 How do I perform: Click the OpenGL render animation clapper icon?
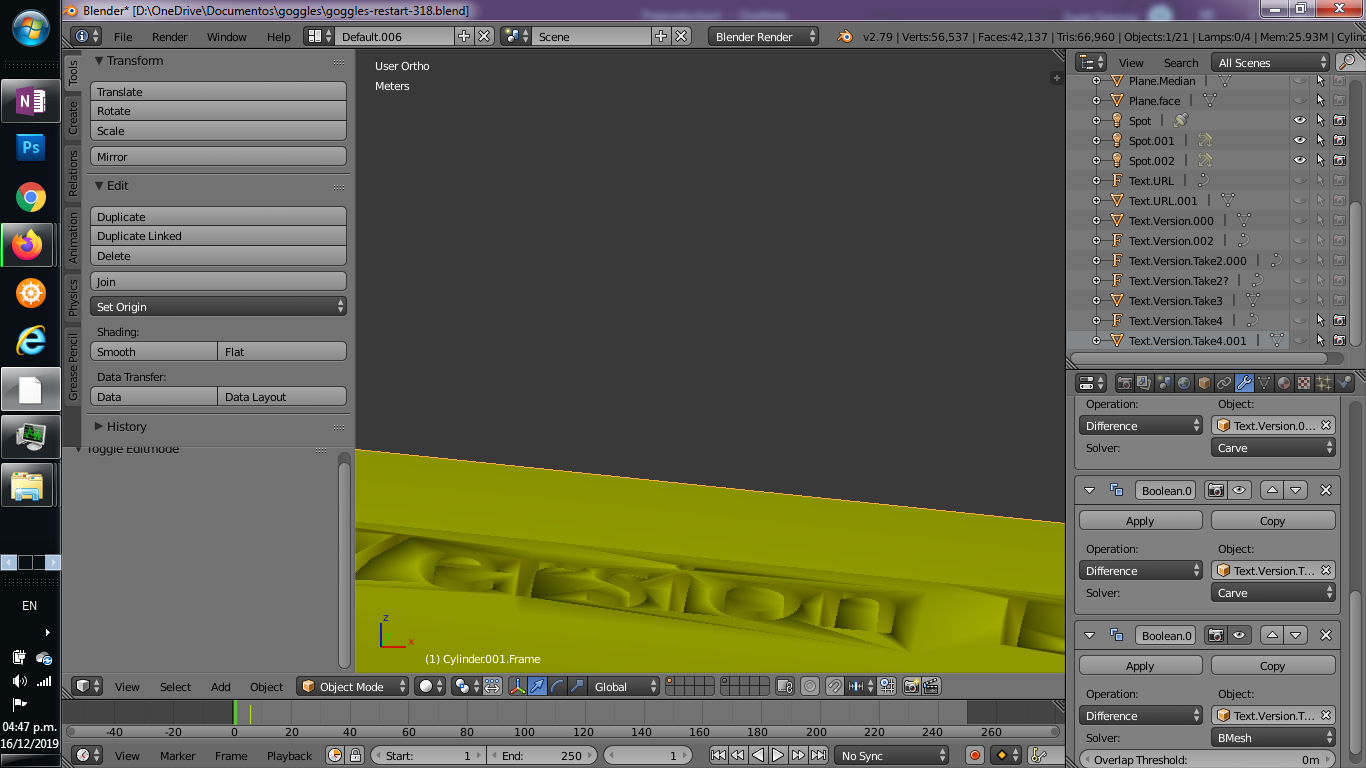pos(931,687)
